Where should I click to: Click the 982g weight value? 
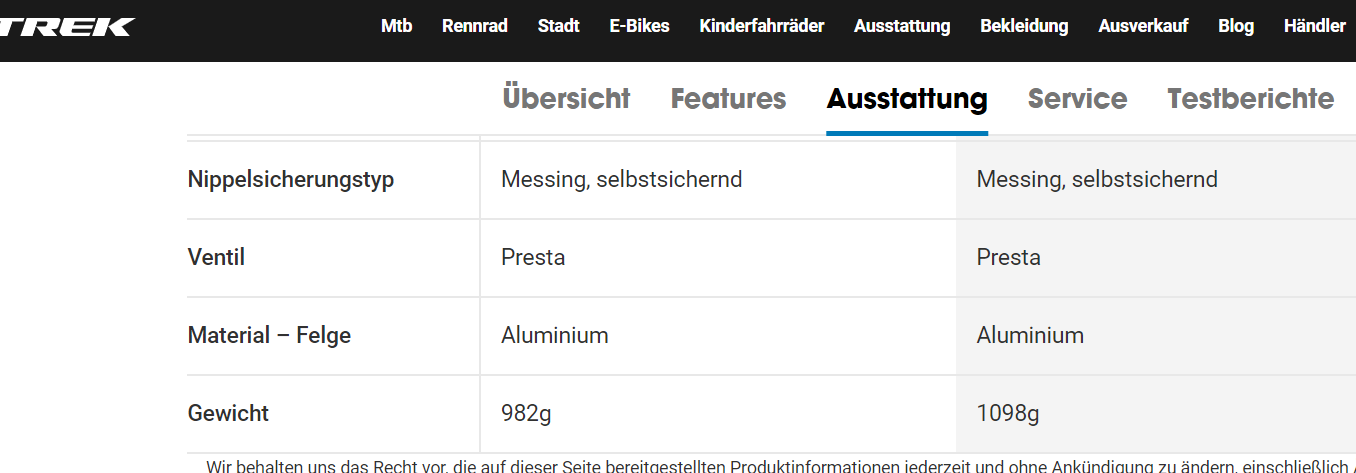click(526, 413)
